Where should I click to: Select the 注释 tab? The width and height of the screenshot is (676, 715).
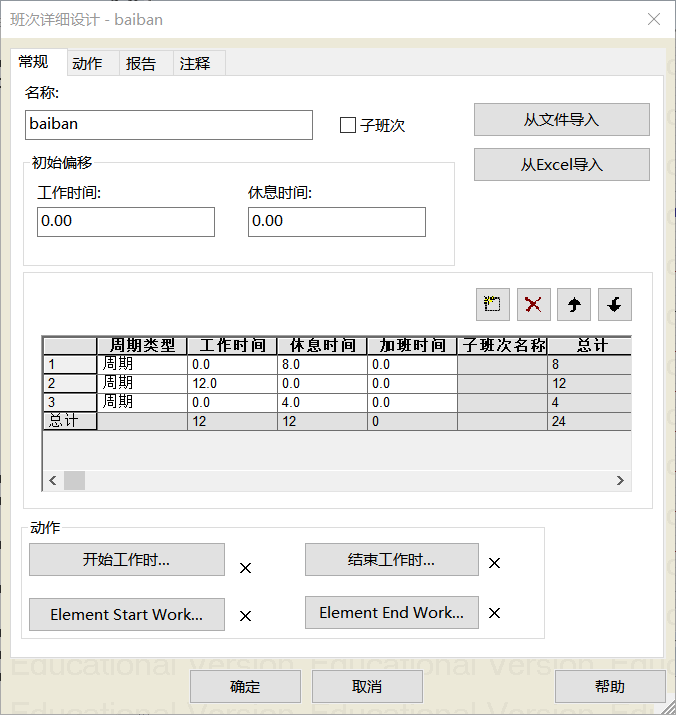[195, 63]
